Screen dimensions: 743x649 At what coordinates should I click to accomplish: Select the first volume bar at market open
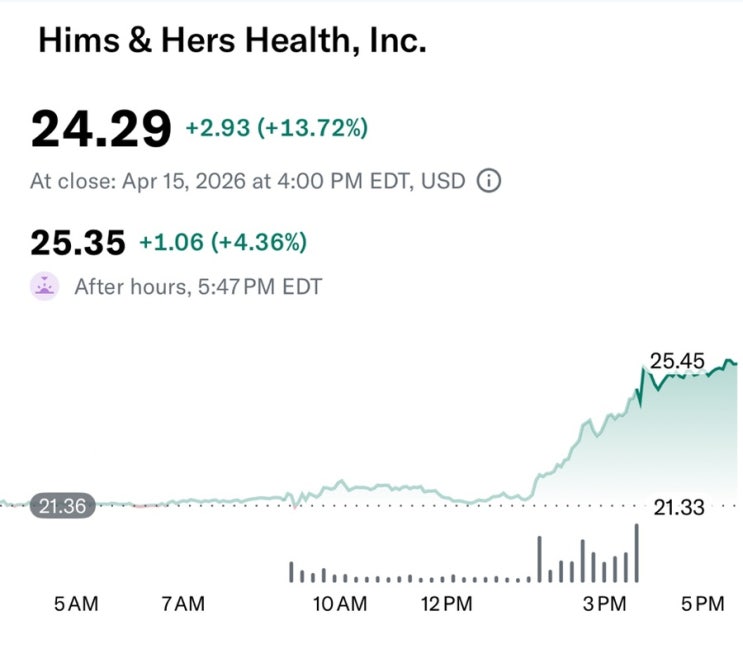(x=291, y=572)
